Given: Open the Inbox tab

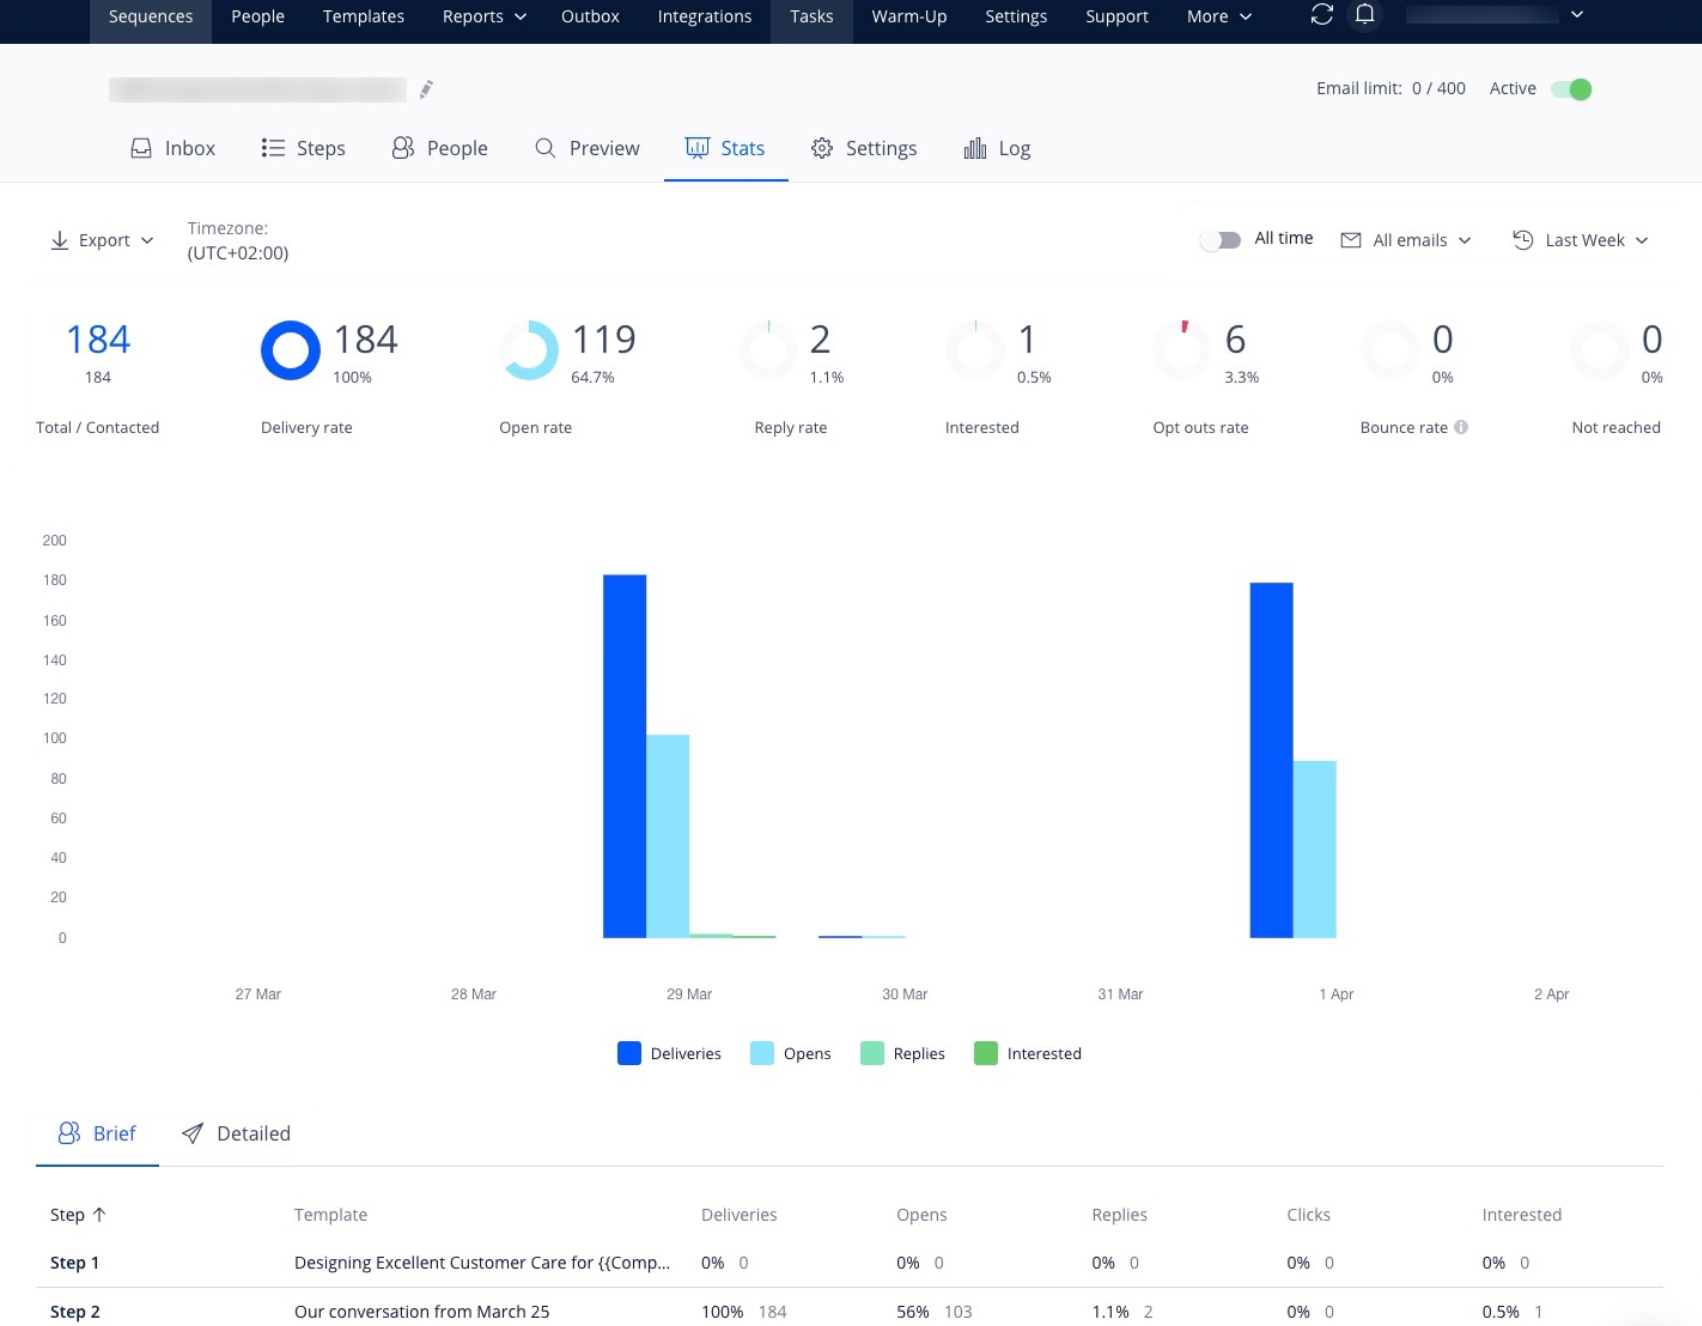Looking at the screenshot, I should [173, 148].
